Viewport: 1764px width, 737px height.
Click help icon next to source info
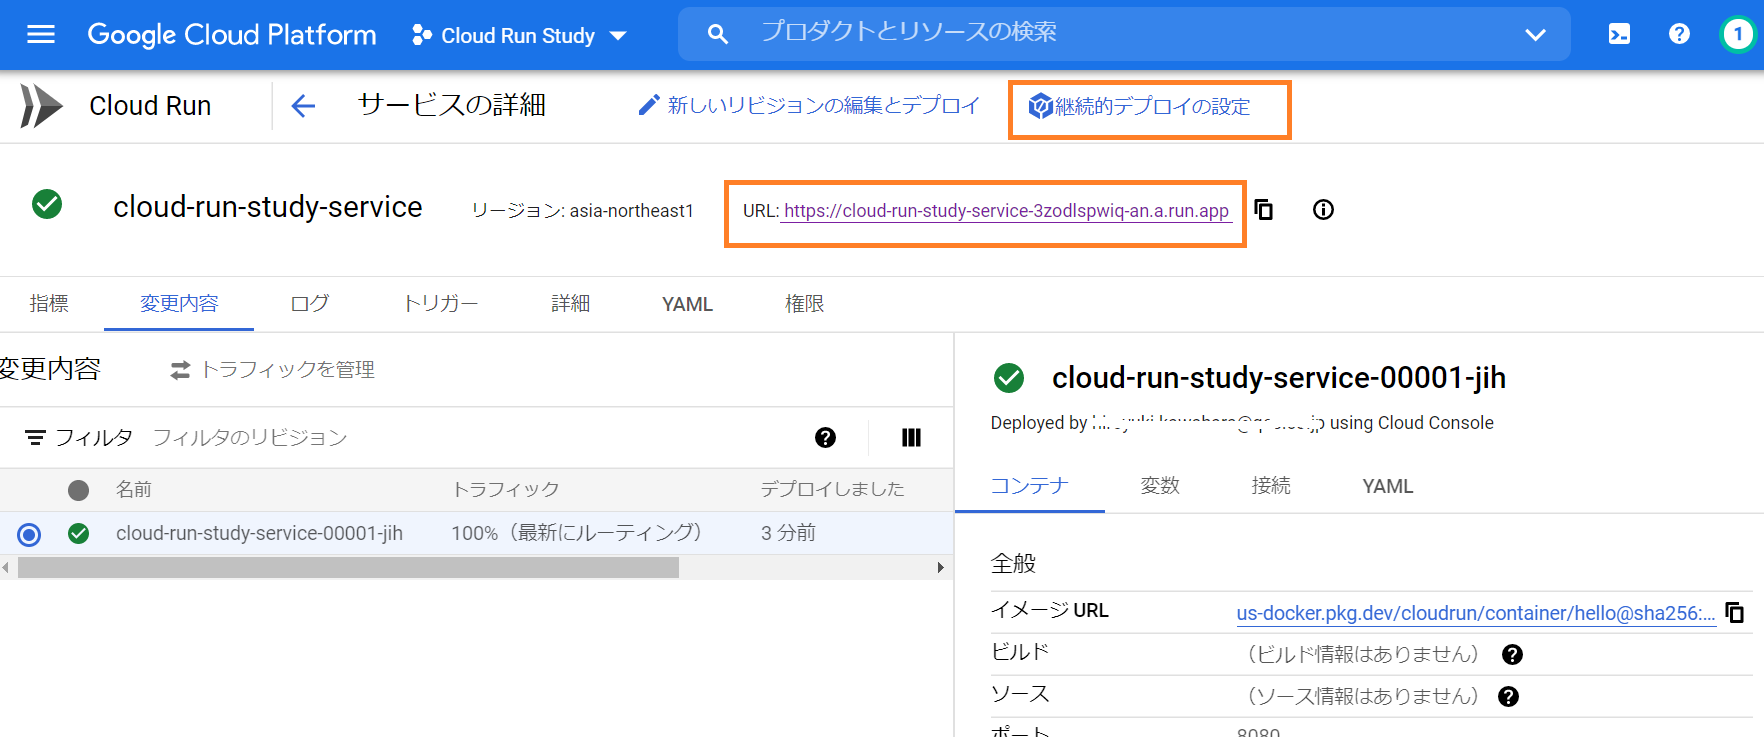tap(1508, 696)
